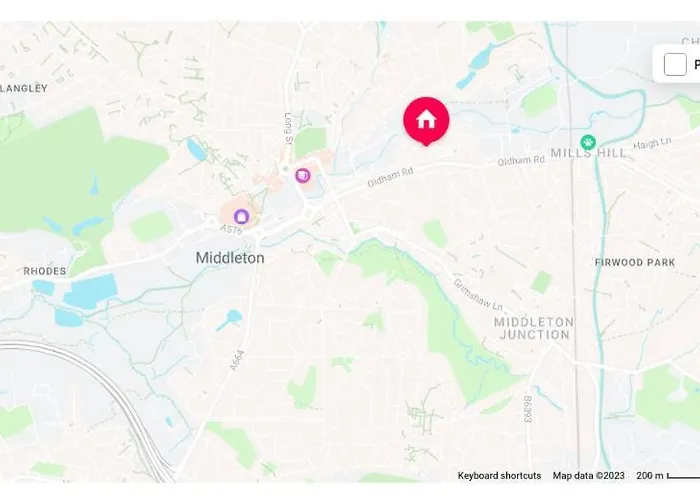Click the Middleton Junction area label
This screenshot has width=700, height=500.
[x=534, y=328]
